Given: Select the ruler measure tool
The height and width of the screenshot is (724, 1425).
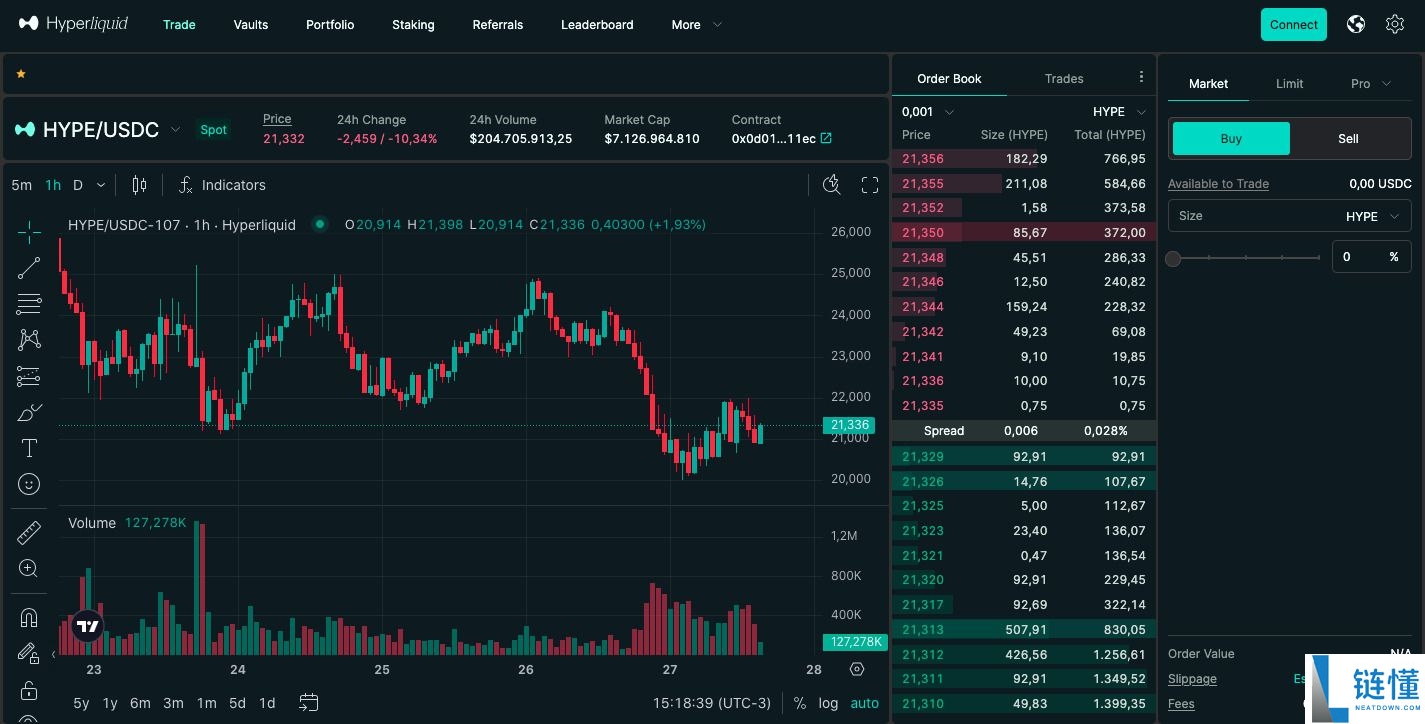Looking at the screenshot, I should coord(29,533).
